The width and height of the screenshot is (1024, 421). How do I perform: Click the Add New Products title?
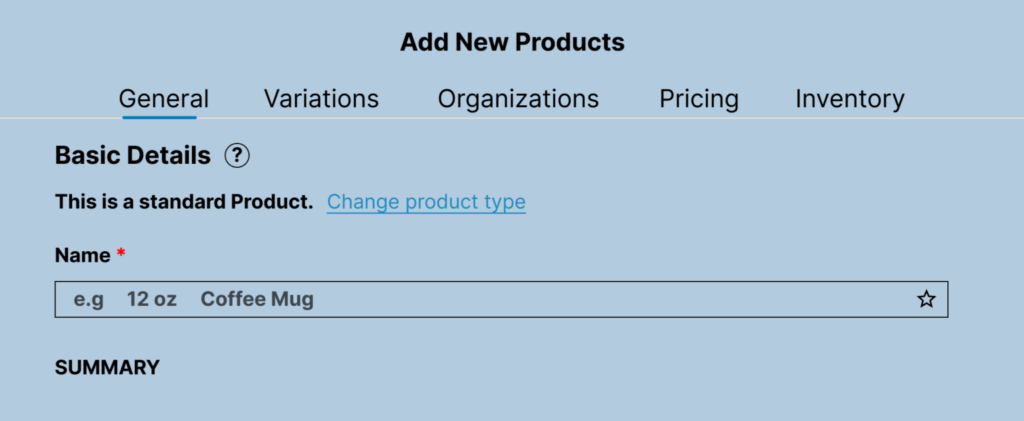[x=512, y=42]
